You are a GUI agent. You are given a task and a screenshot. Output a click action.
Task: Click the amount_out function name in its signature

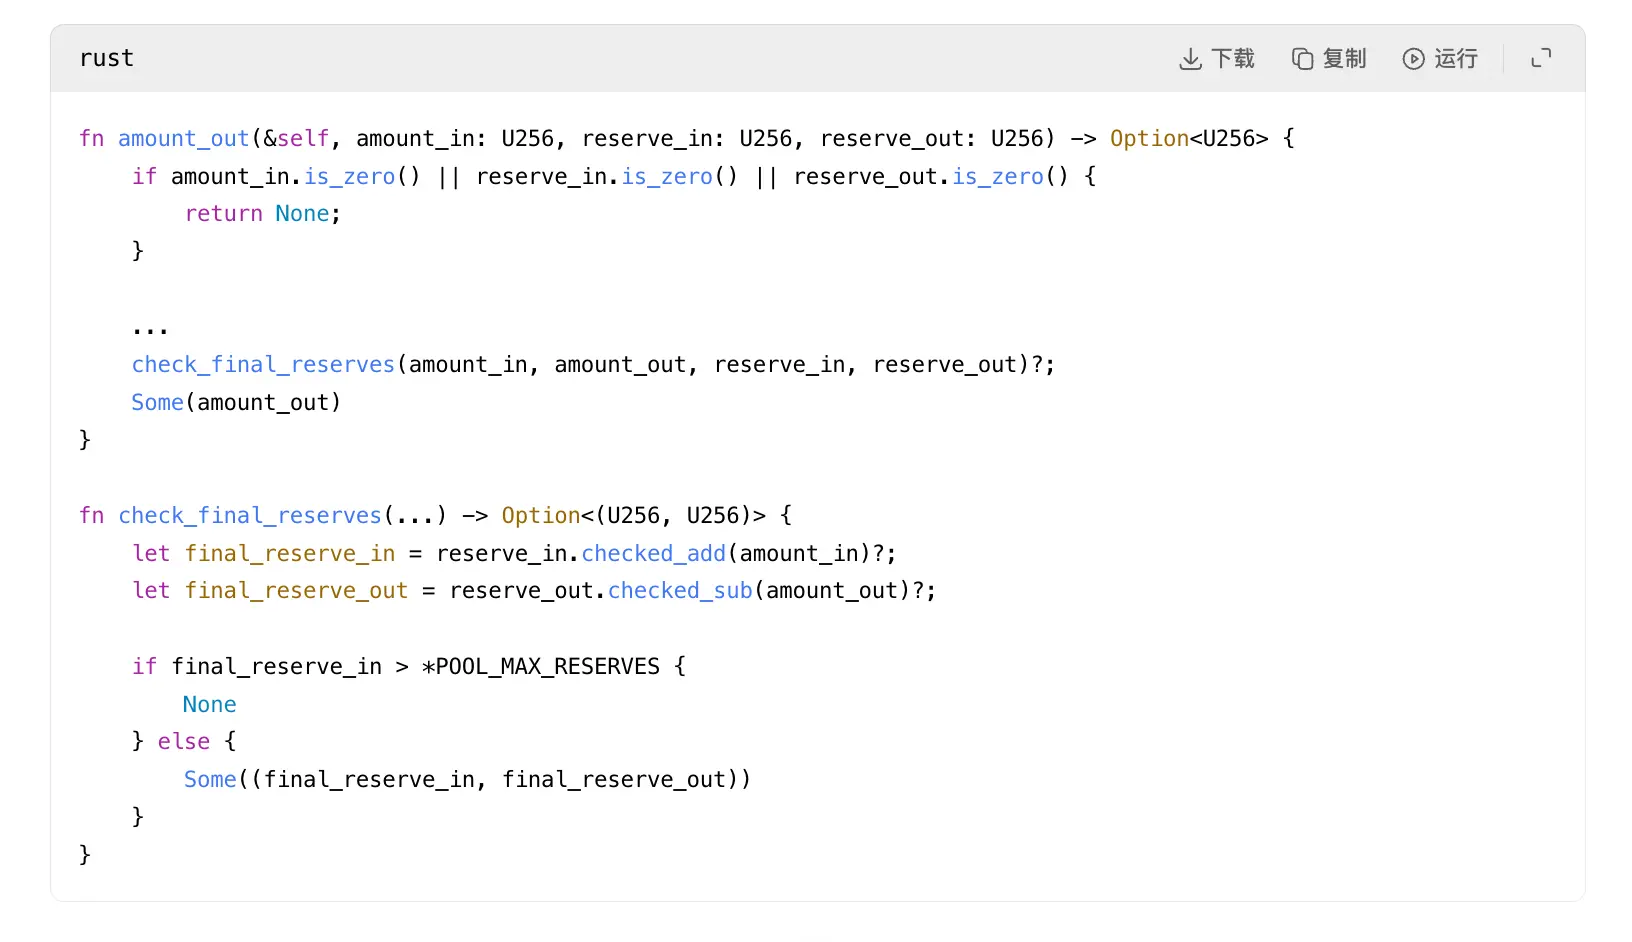[x=183, y=139]
